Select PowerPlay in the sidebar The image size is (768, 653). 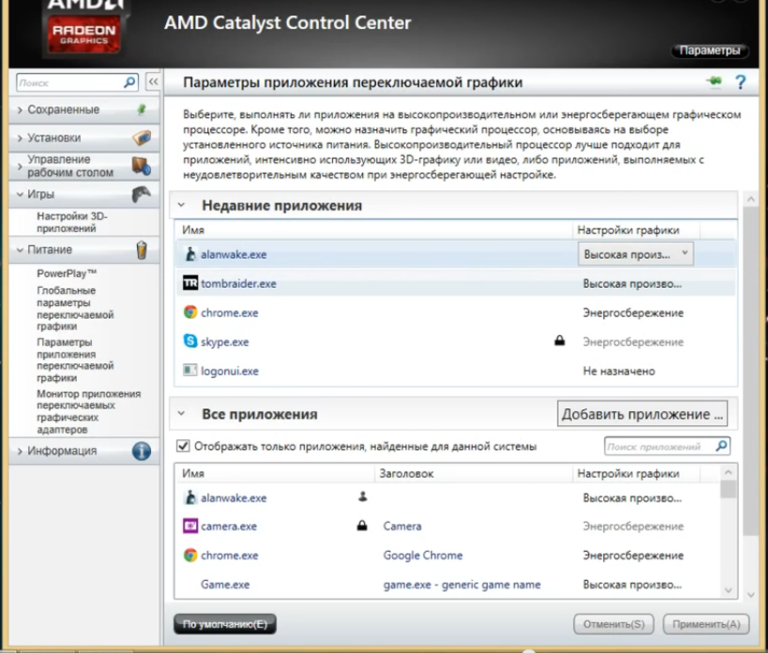pyautogui.click(x=66, y=273)
